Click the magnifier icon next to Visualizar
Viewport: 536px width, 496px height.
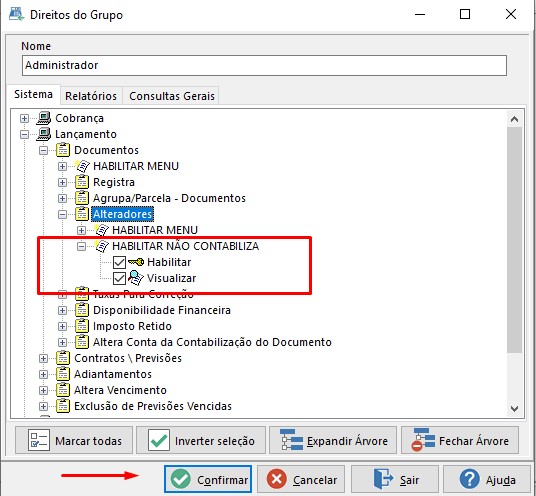pos(136,278)
